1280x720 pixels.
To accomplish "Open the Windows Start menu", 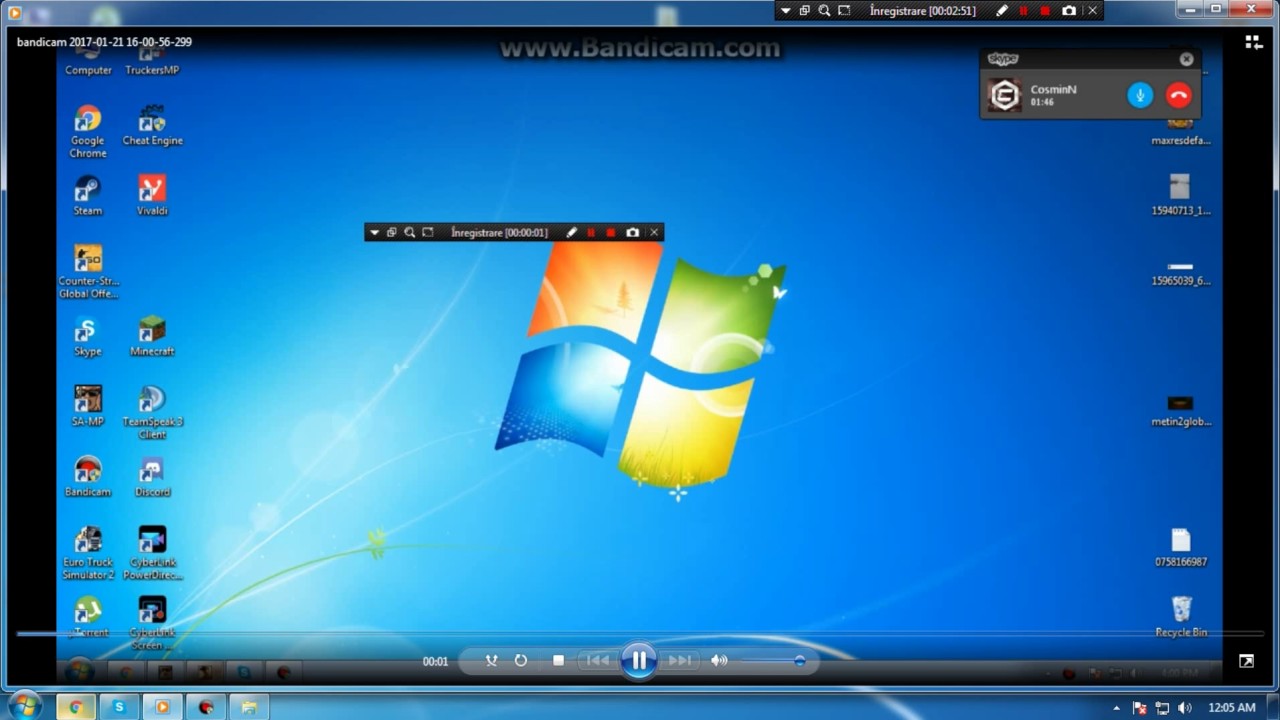I will pos(24,706).
